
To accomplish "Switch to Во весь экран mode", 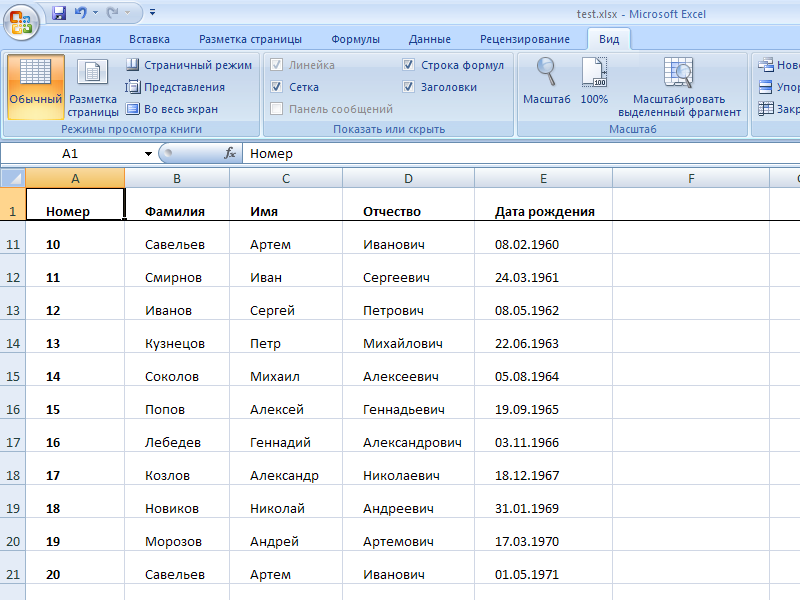I will pos(172,109).
